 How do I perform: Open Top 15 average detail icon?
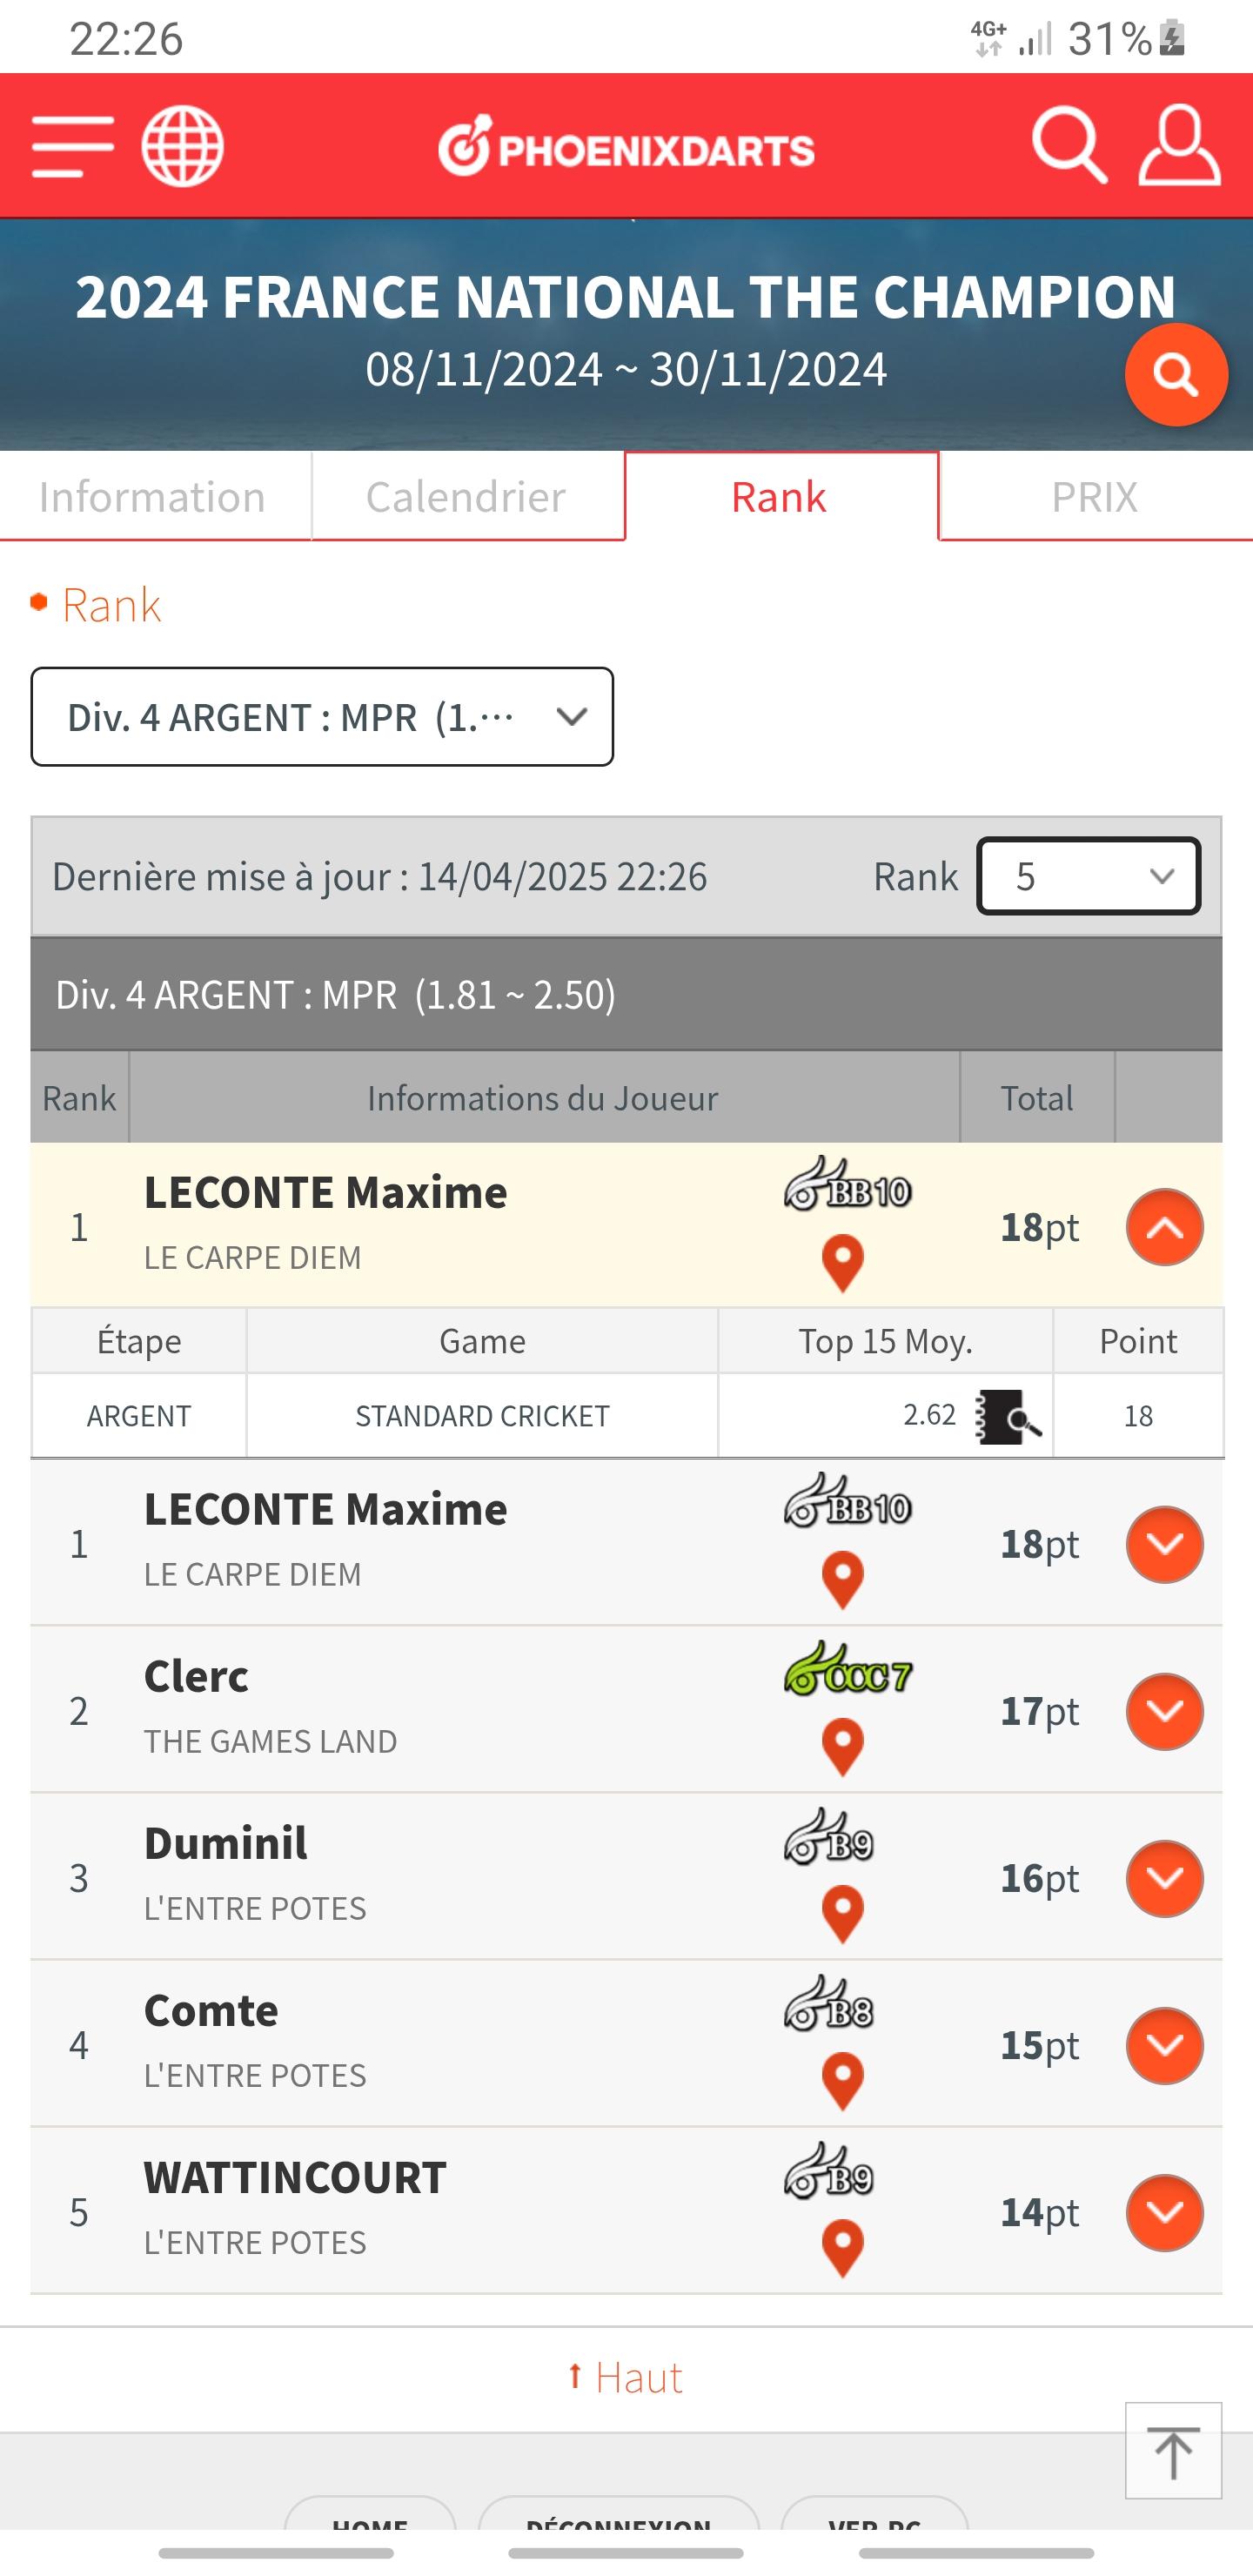(x=1008, y=1416)
